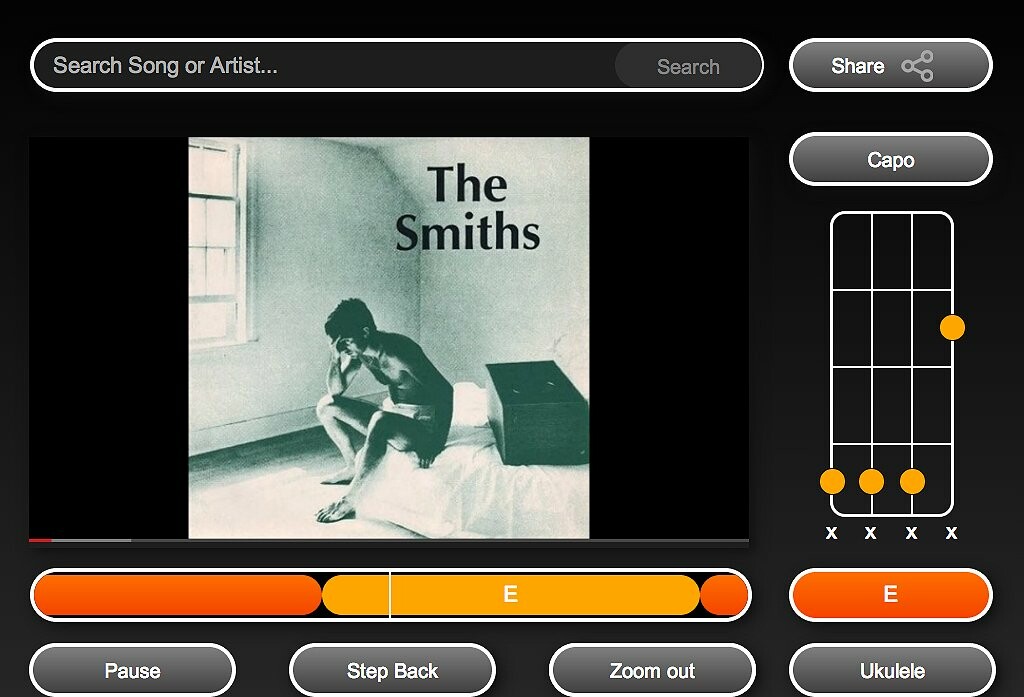1024x697 pixels.
Task: Click the share network icon
Action: [918, 66]
